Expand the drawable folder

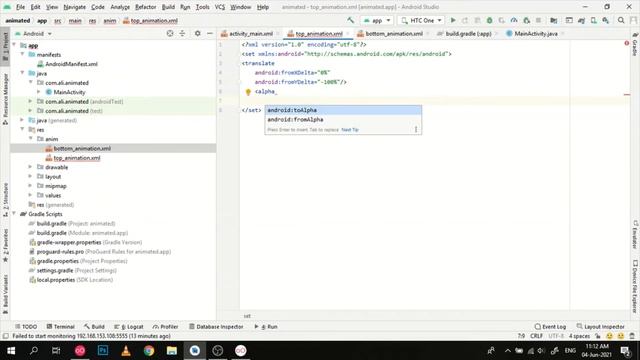coord(31,167)
